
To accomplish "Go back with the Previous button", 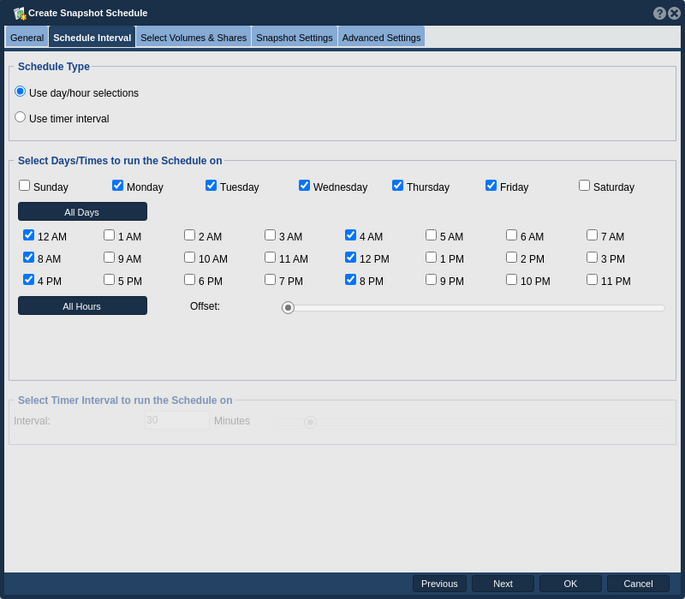I will (x=439, y=584).
